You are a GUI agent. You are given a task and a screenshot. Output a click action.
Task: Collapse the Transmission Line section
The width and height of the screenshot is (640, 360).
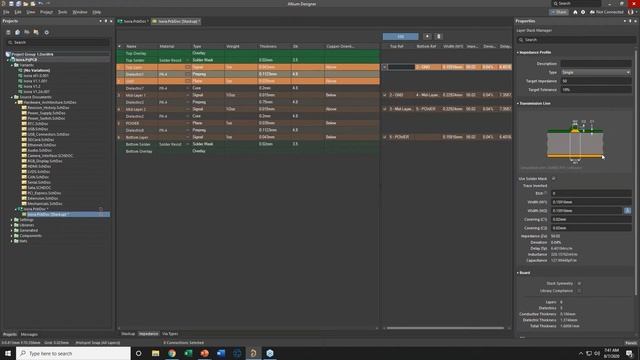pyautogui.click(x=518, y=104)
